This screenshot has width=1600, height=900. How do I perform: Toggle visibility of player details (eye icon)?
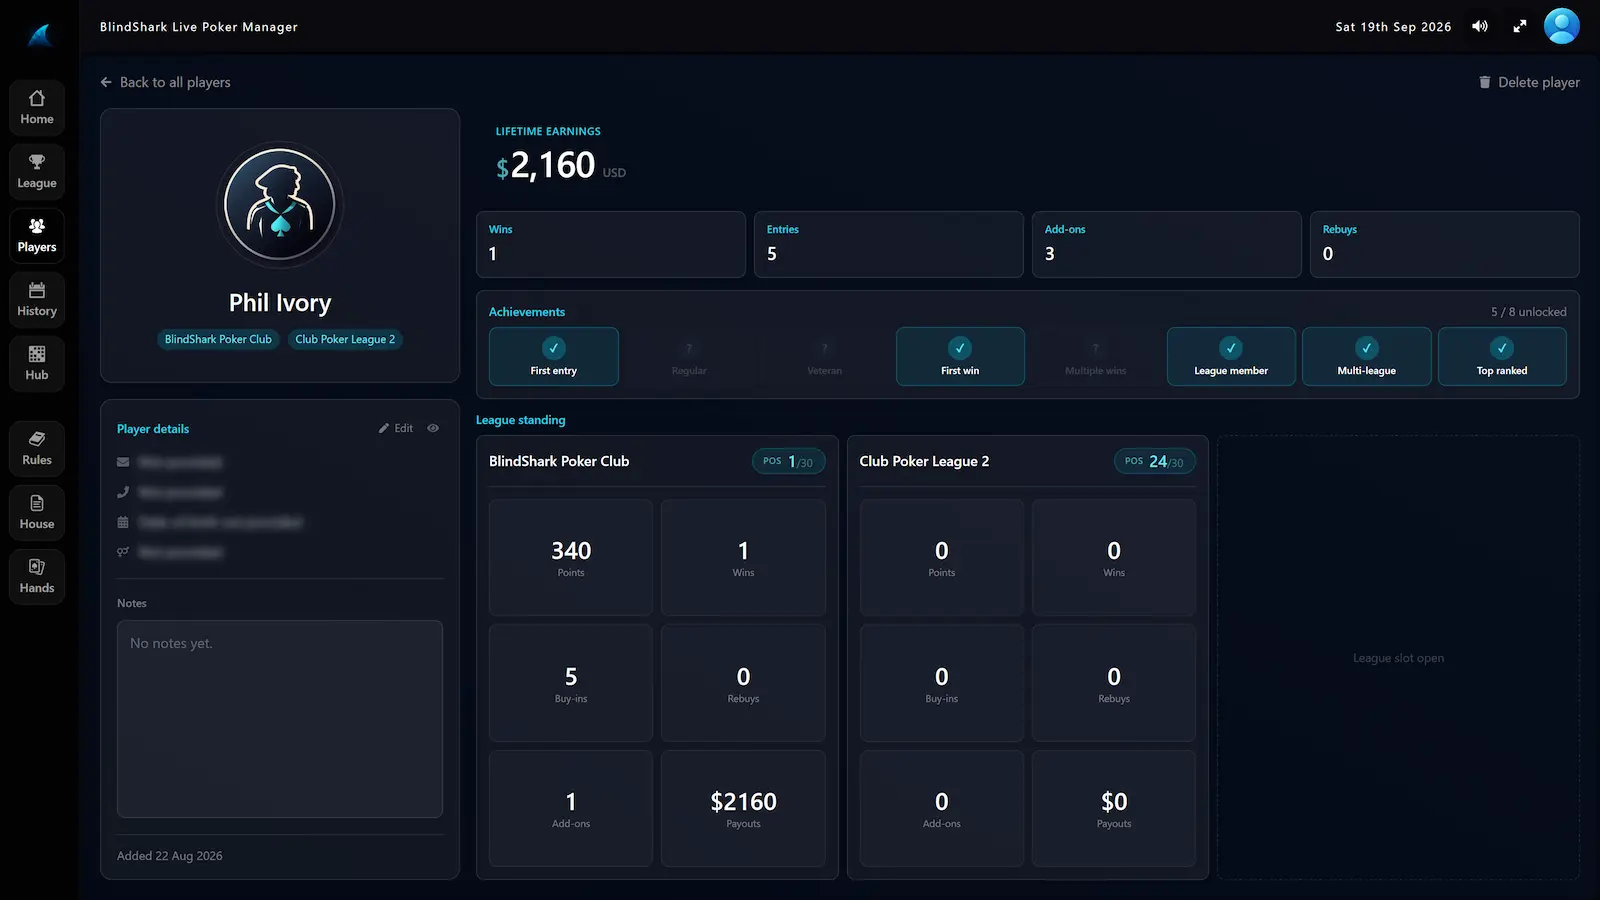pos(433,428)
